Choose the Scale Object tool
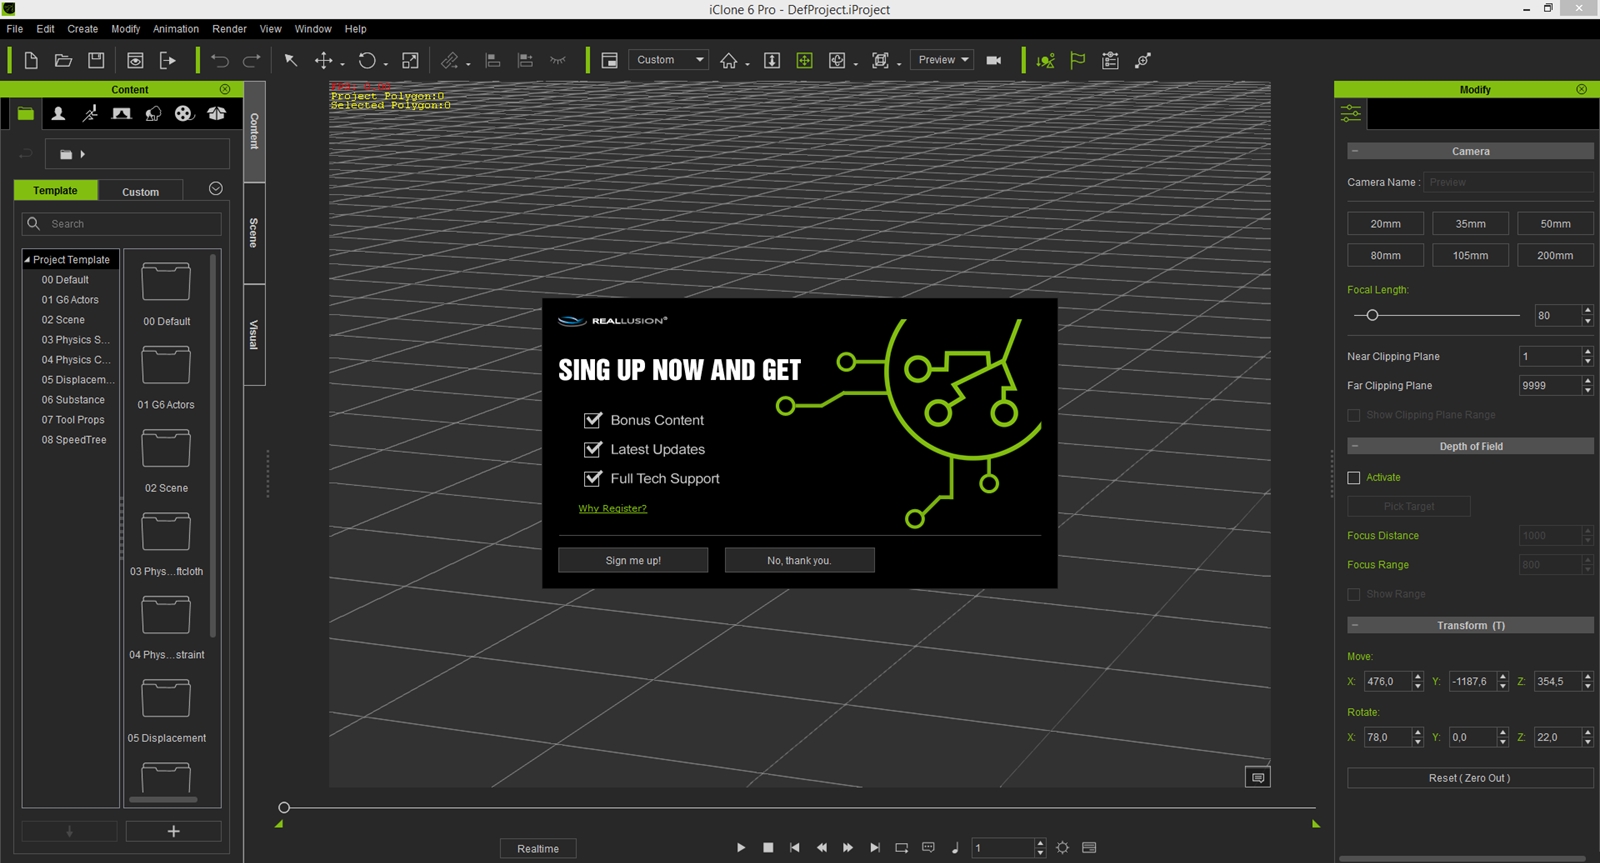1600x863 pixels. tap(410, 60)
